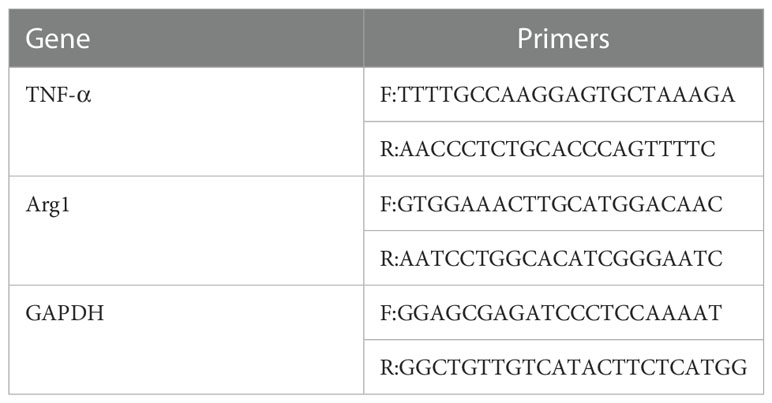Click the word Primers in header

pyautogui.click(x=563, y=38)
